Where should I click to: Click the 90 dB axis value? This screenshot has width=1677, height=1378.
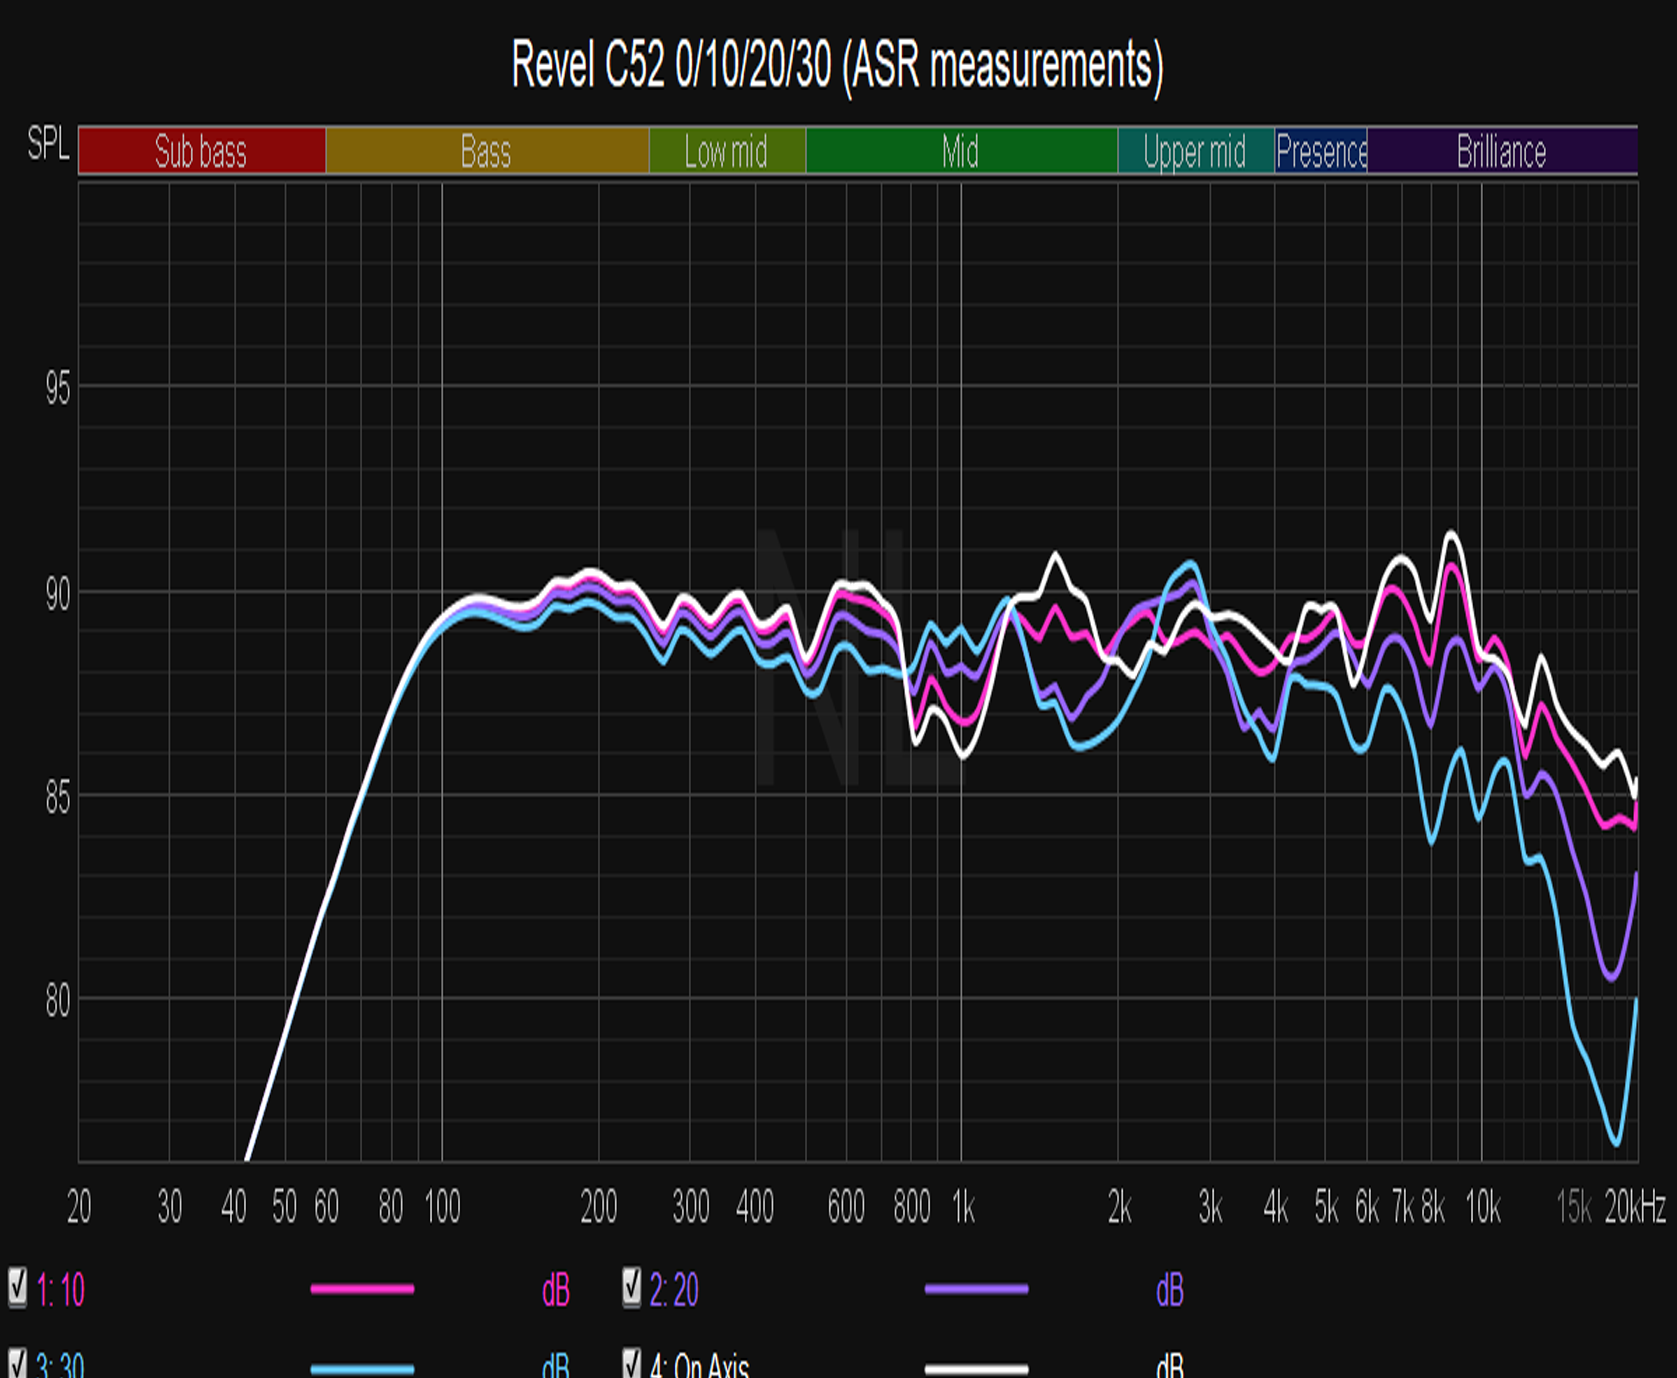coord(58,594)
